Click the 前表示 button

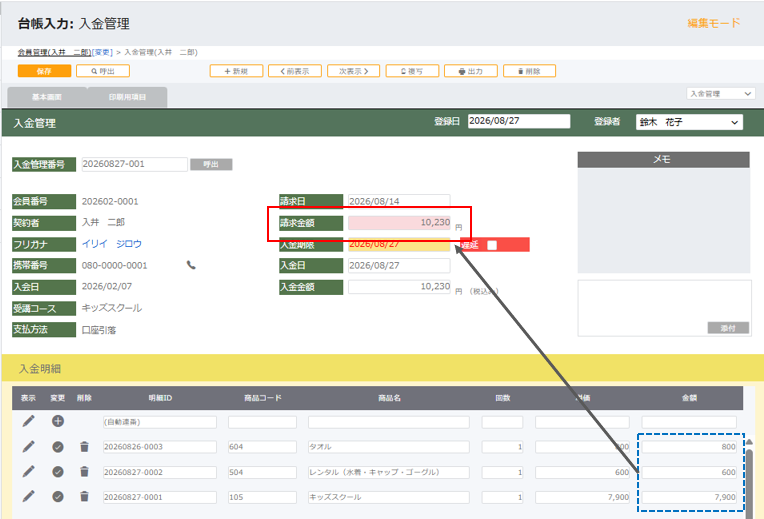point(295,71)
